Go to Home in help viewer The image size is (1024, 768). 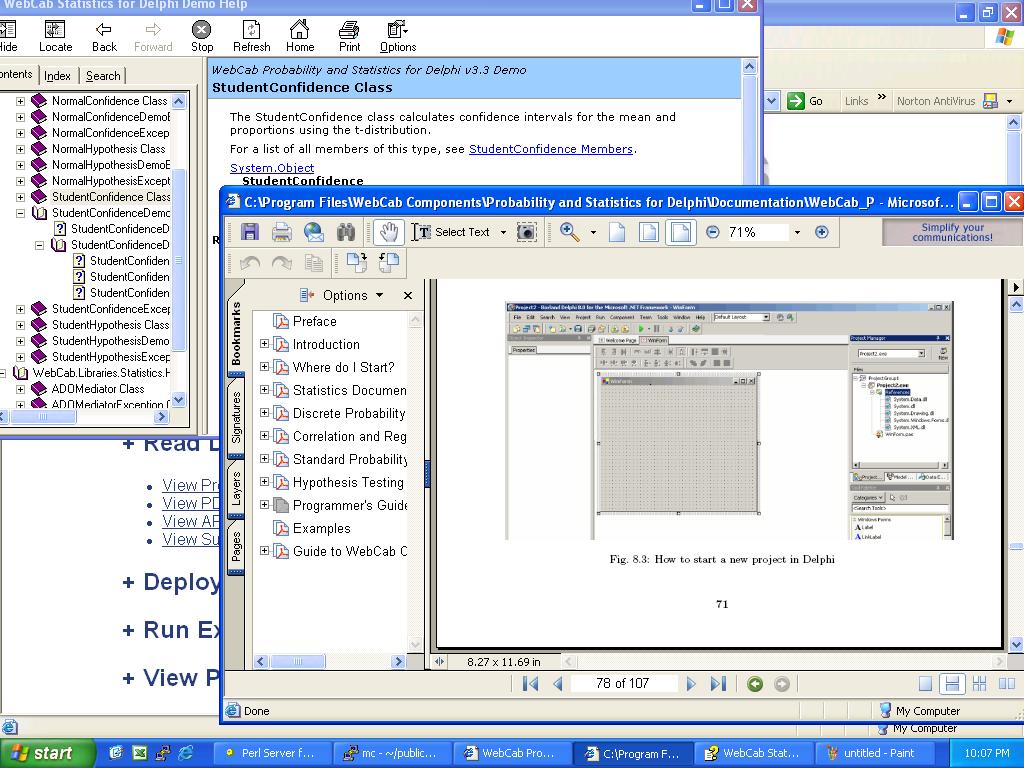(300, 37)
